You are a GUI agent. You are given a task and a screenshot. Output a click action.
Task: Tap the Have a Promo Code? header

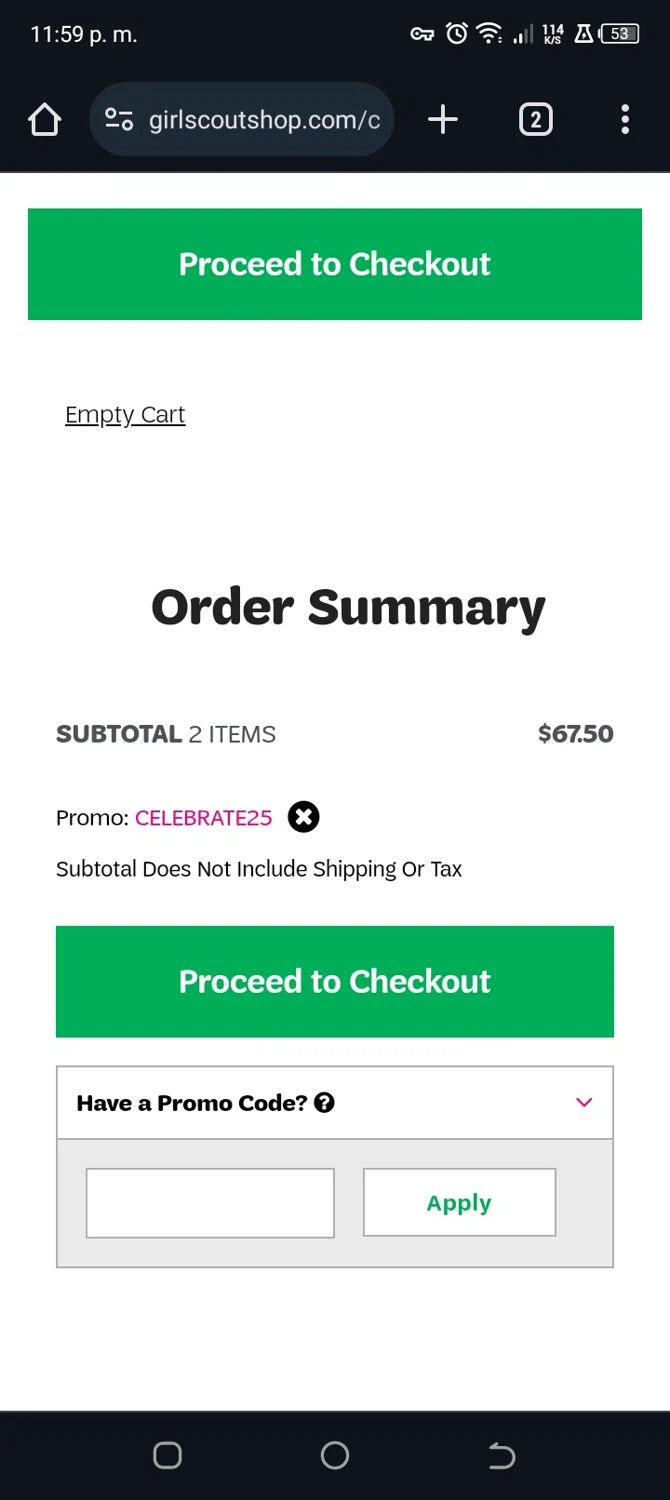click(x=192, y=1103)
